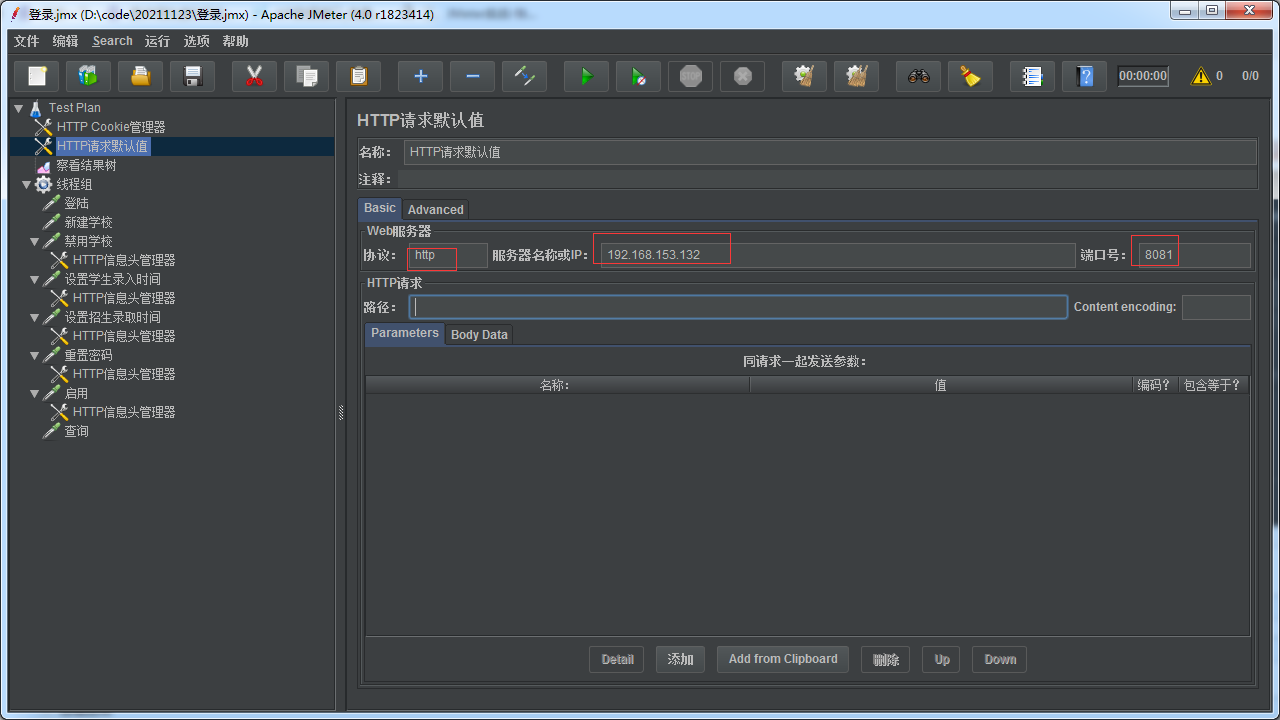Open the 帮助 menu

click(x=236, y=41)
